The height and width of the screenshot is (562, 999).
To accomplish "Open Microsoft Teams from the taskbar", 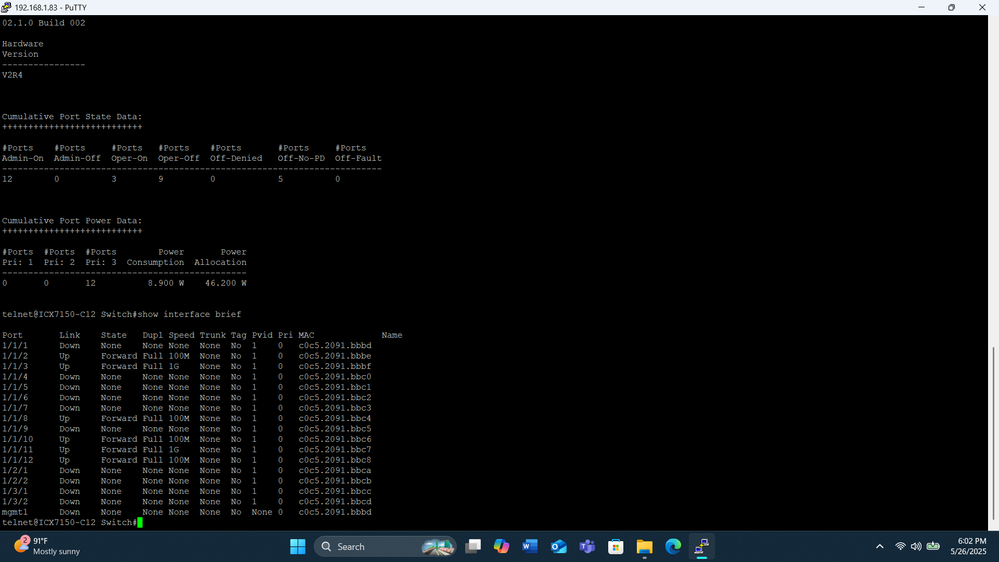I will pyautogui.click(x=587, y=547).
